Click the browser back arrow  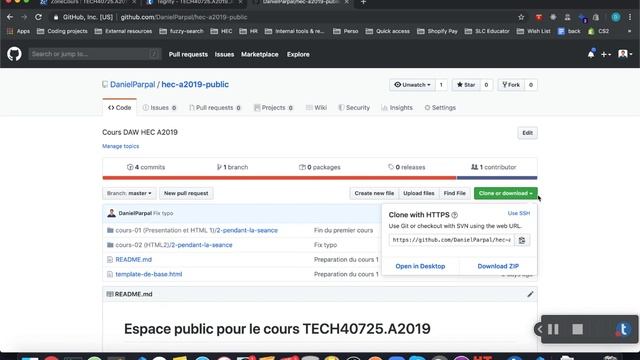click(x=10, y=17)
